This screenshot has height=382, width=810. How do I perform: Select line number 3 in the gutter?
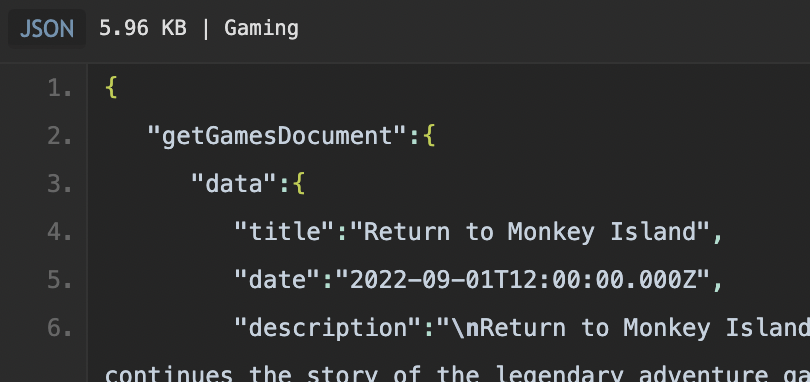click(x=60, y=185)
